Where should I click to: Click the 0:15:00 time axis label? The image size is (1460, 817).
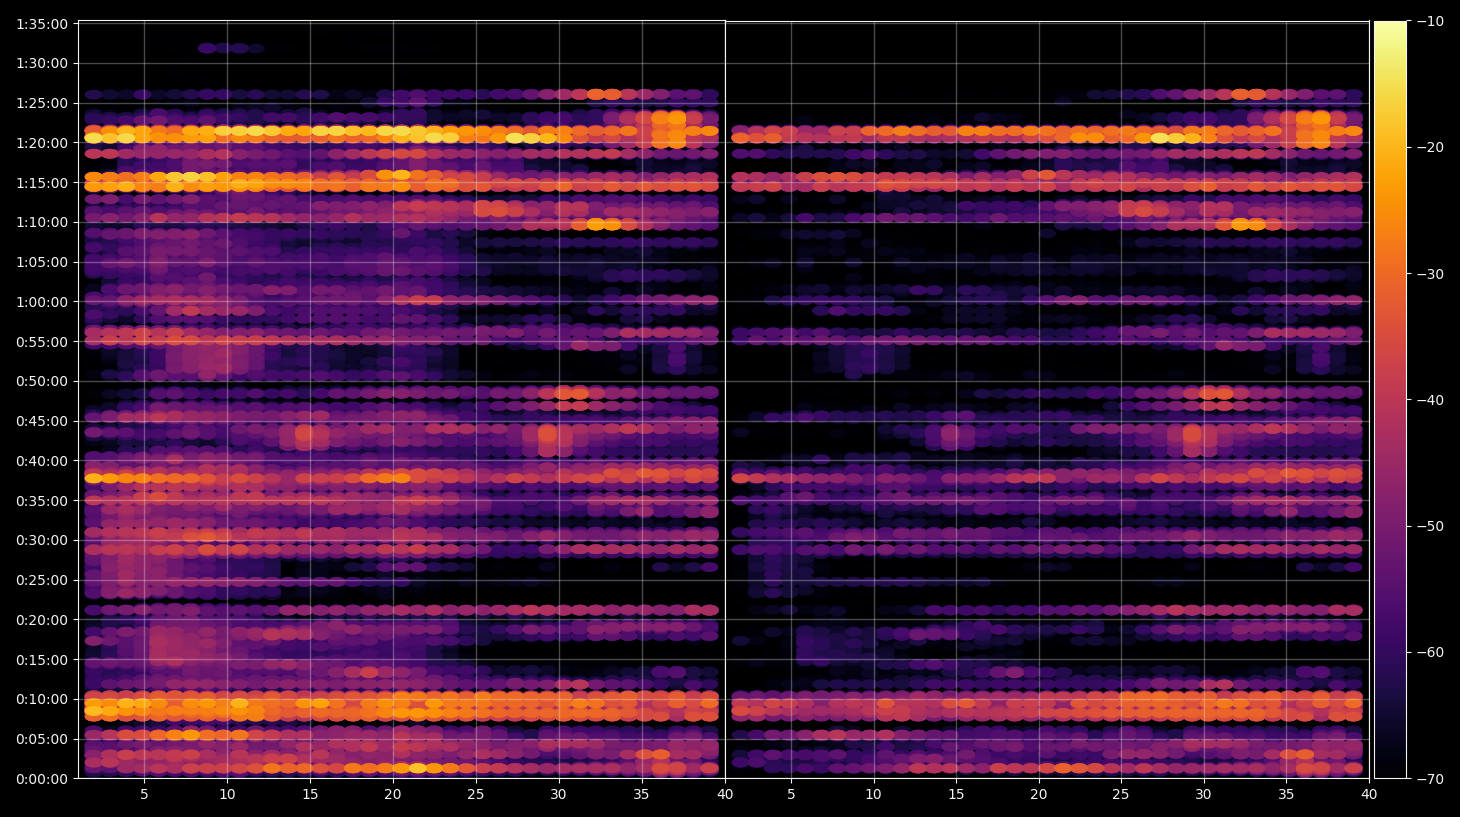[42, 660]
